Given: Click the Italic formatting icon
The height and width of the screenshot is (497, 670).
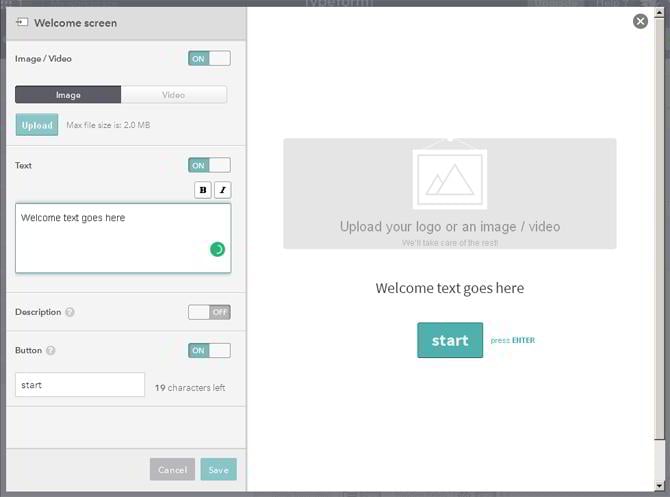Looking at the screenshot, I should pyautogui.click(x=222, y=190).
